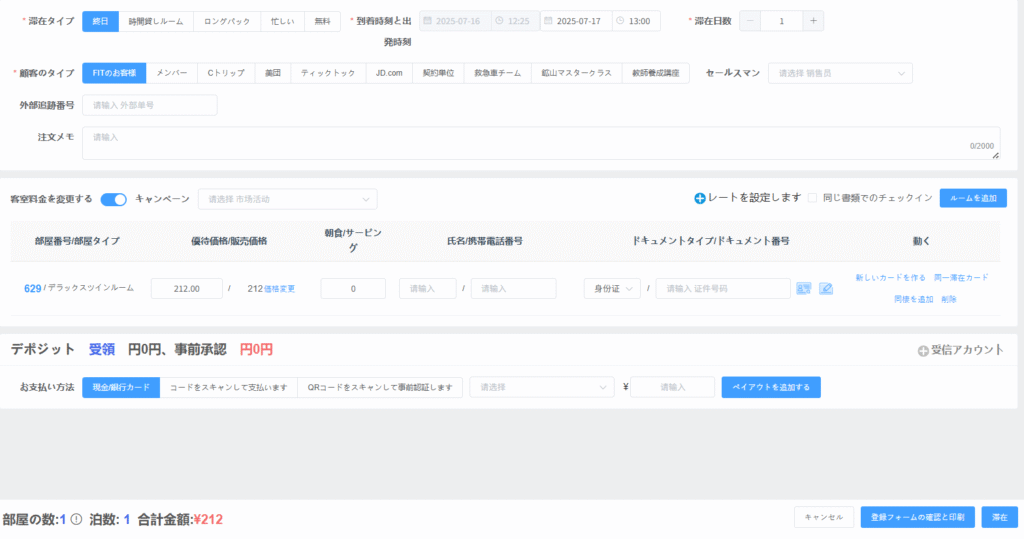Click the departure date calendar icon
This screenshot has height=539, width=1024.
548,21
